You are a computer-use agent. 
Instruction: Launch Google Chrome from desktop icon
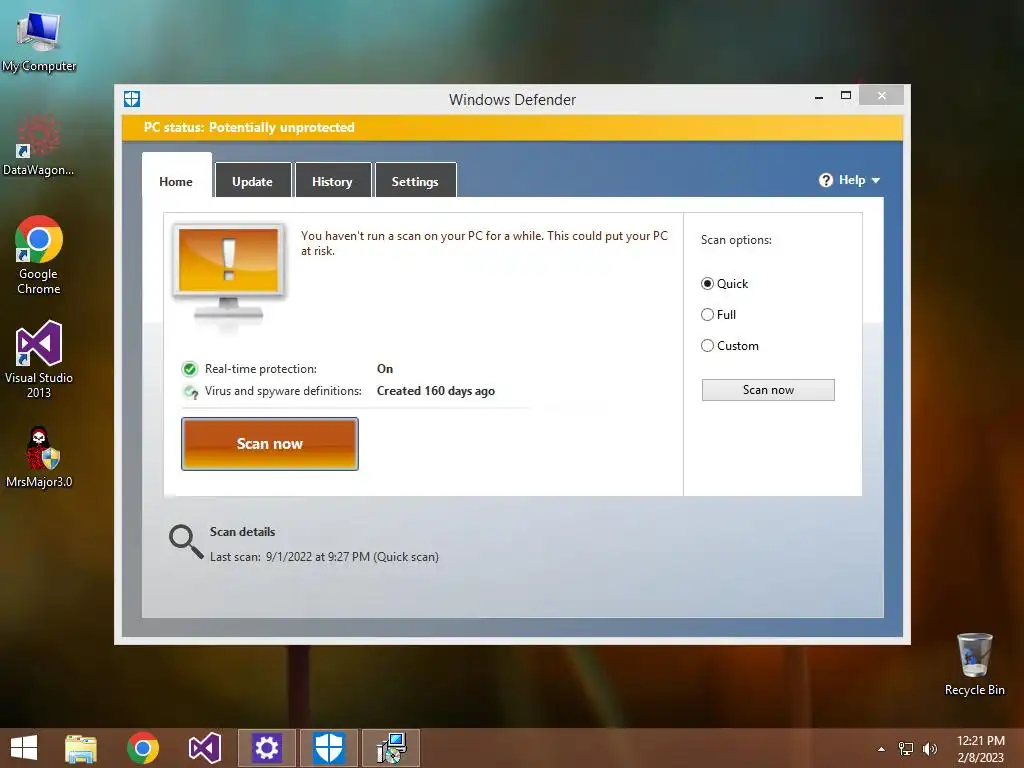click(39, 255)
